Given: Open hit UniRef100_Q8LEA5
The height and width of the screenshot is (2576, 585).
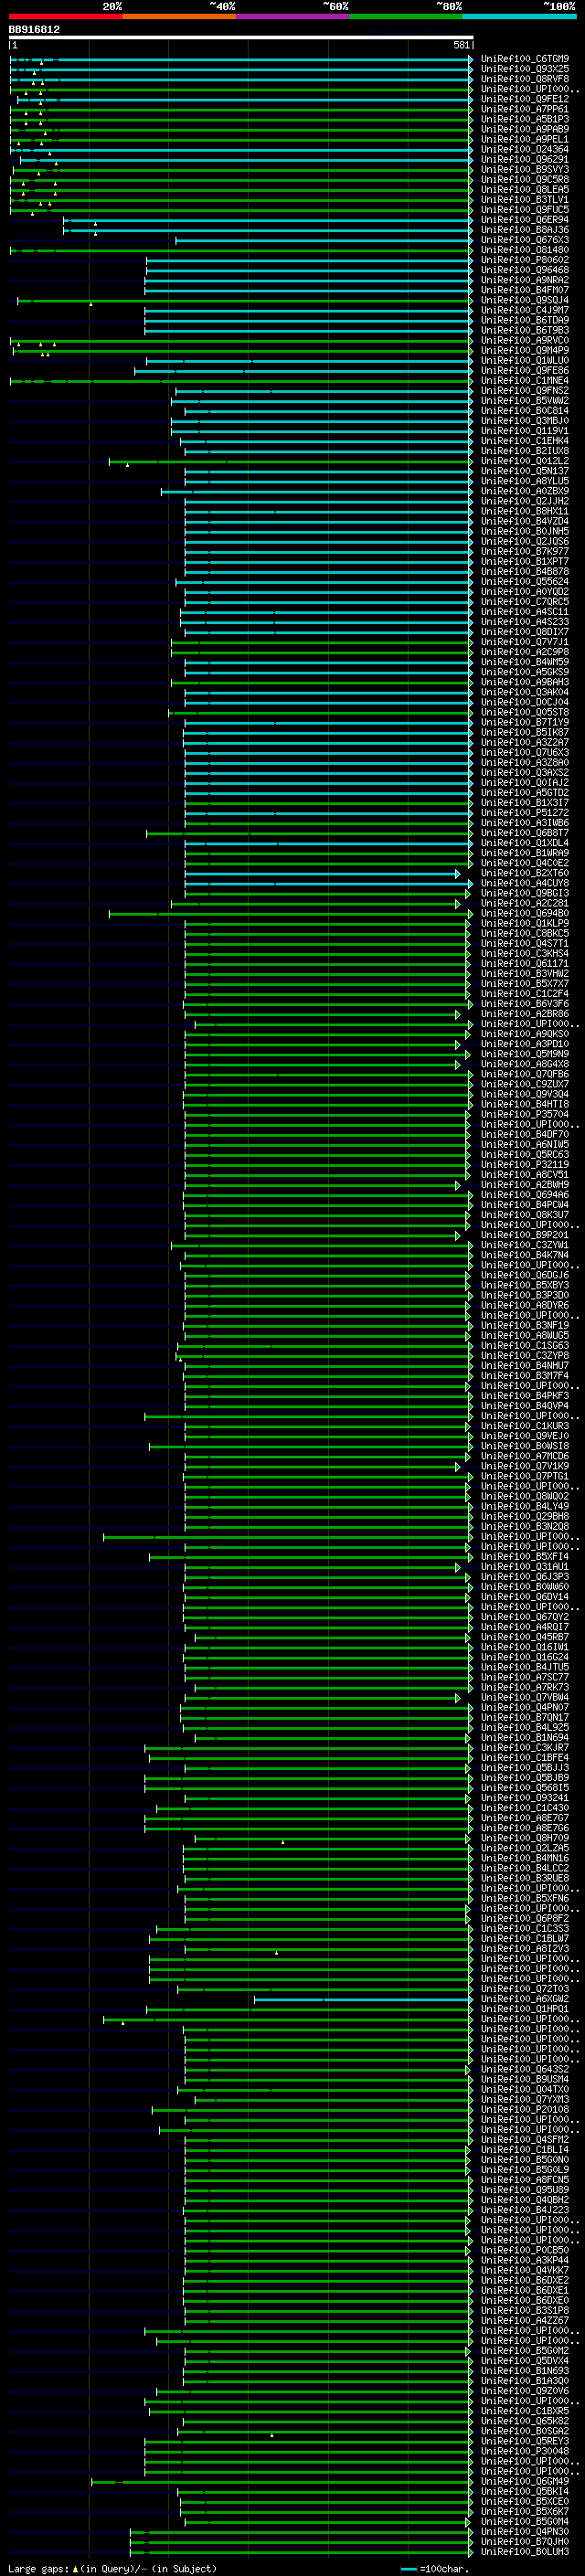Looking at the screenshot, I should click(x=525, y=190).
